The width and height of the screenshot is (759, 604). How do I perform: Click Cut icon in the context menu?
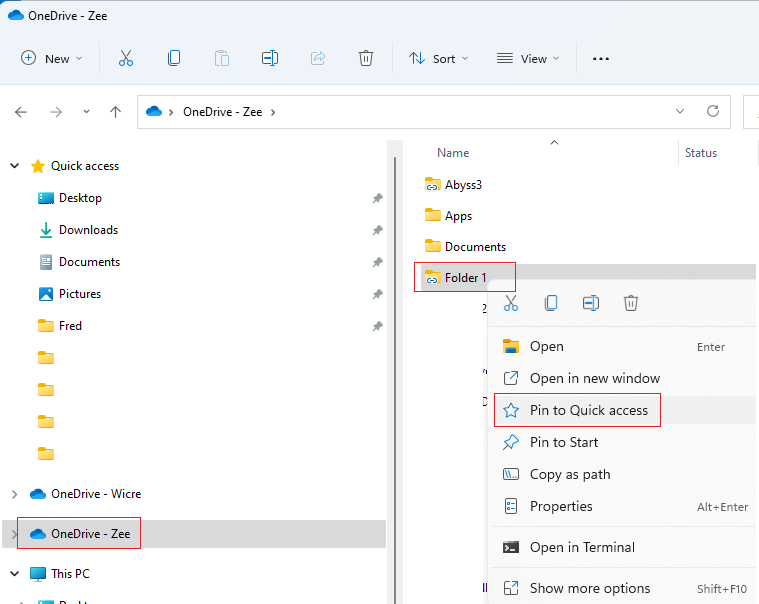pos(511,303)
